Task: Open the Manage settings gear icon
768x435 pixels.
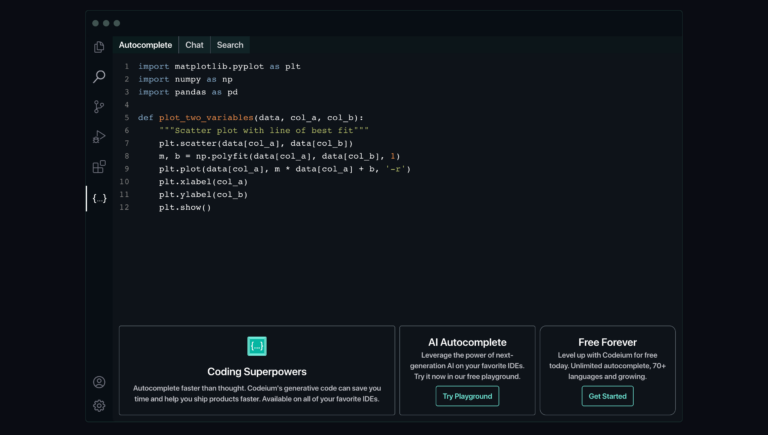Action: [x=99, y=406]
